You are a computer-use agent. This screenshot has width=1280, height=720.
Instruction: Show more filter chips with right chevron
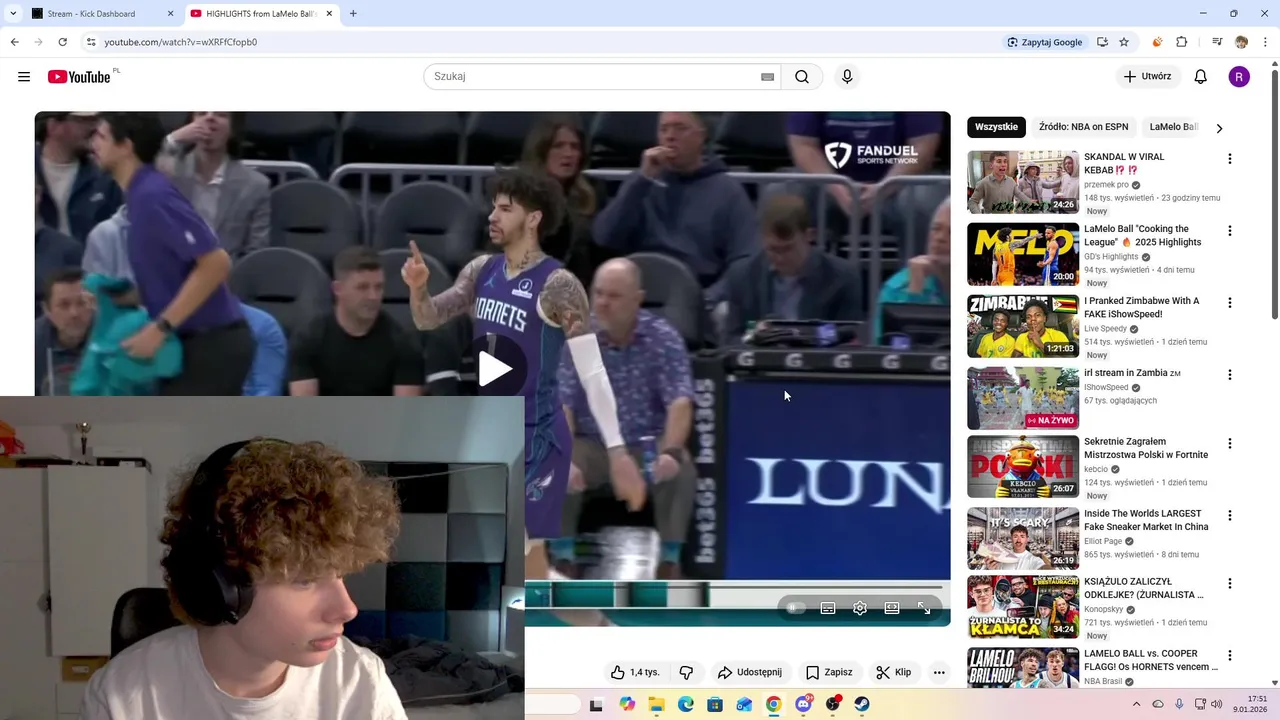pos(1219,128)
